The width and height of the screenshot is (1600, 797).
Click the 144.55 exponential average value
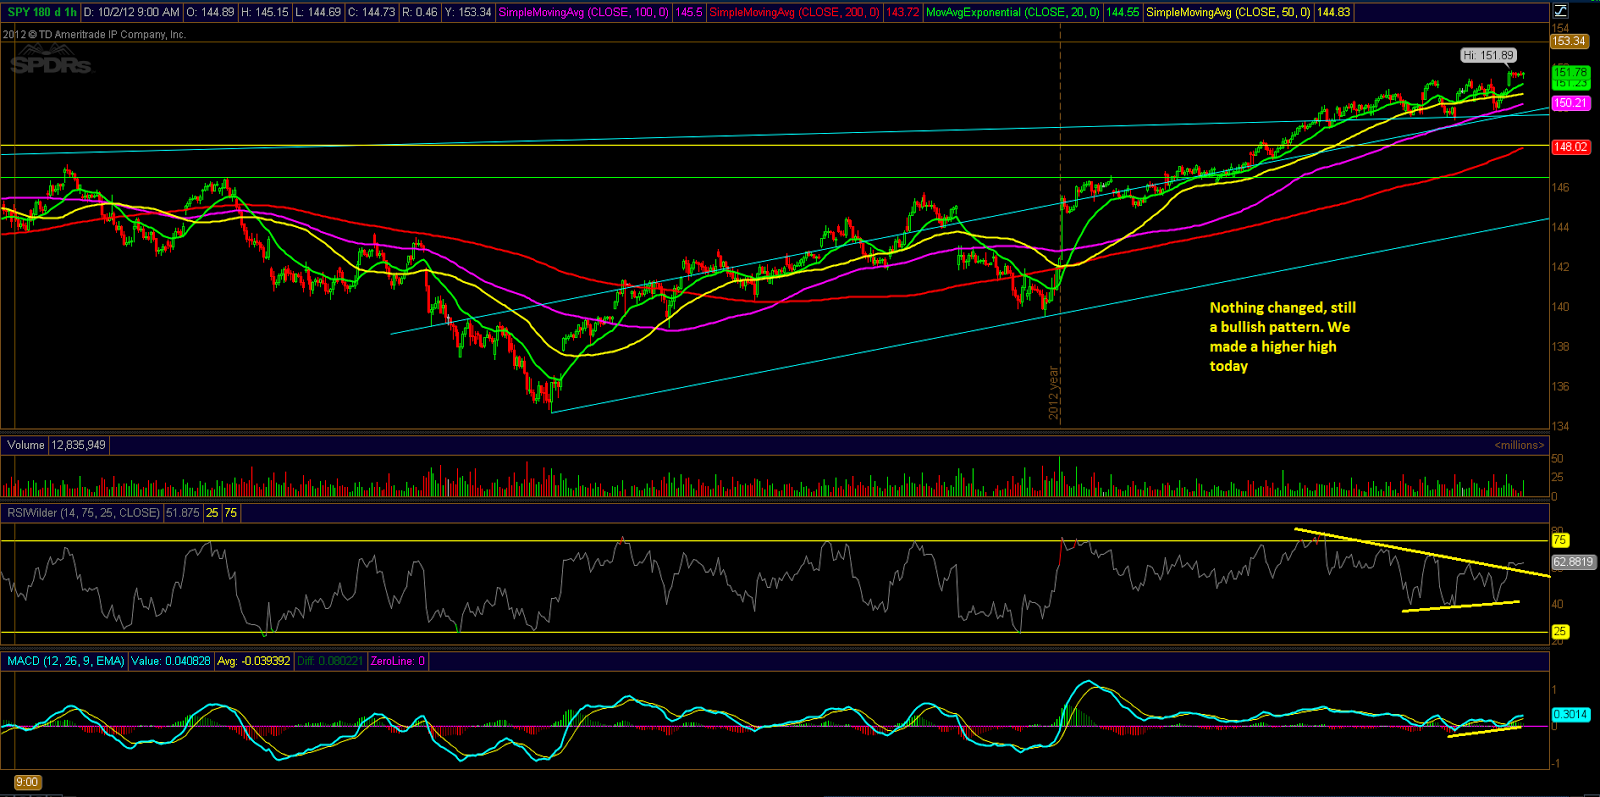click(1123, 12)
